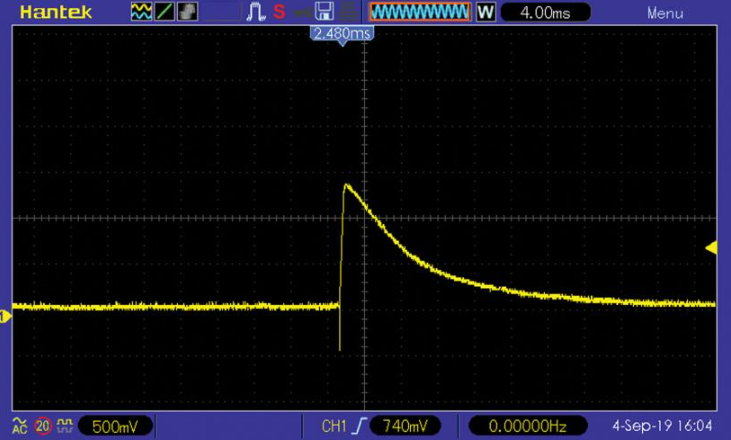Click the rising edge trigger slope icon
This screenshot has width=731, height=440.
[357, 427]
